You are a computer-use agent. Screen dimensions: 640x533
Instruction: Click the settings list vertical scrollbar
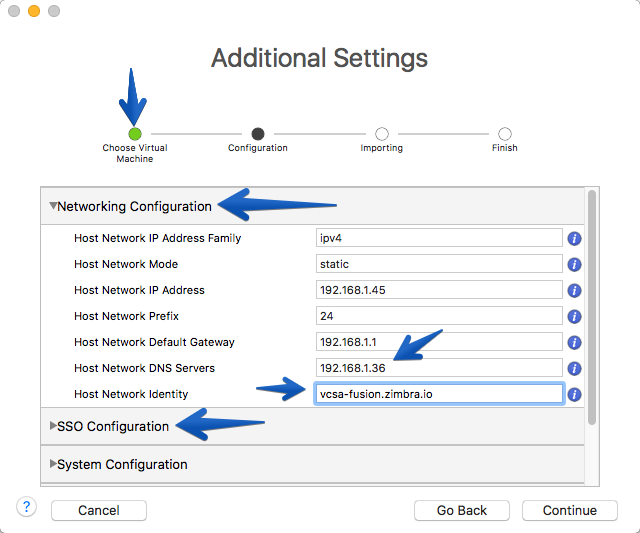point(592,308)
